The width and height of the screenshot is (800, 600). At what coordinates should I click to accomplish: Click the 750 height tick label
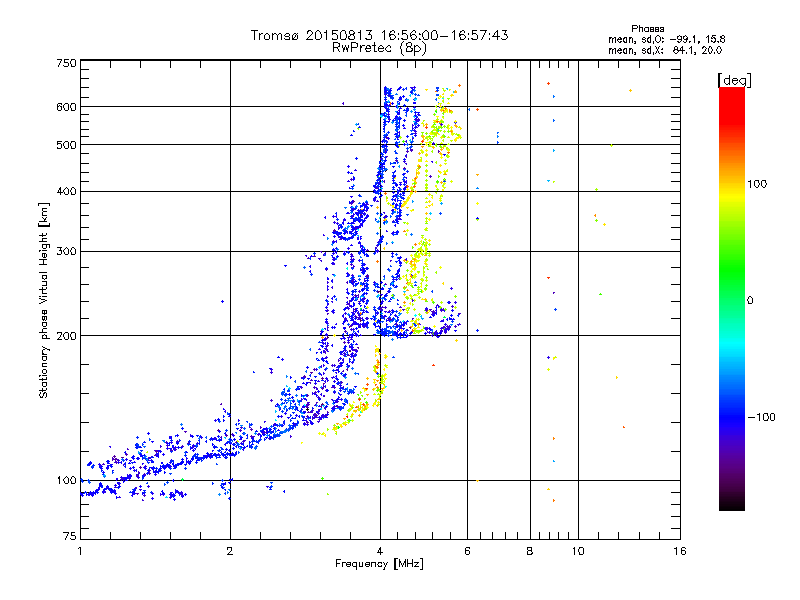66,63
